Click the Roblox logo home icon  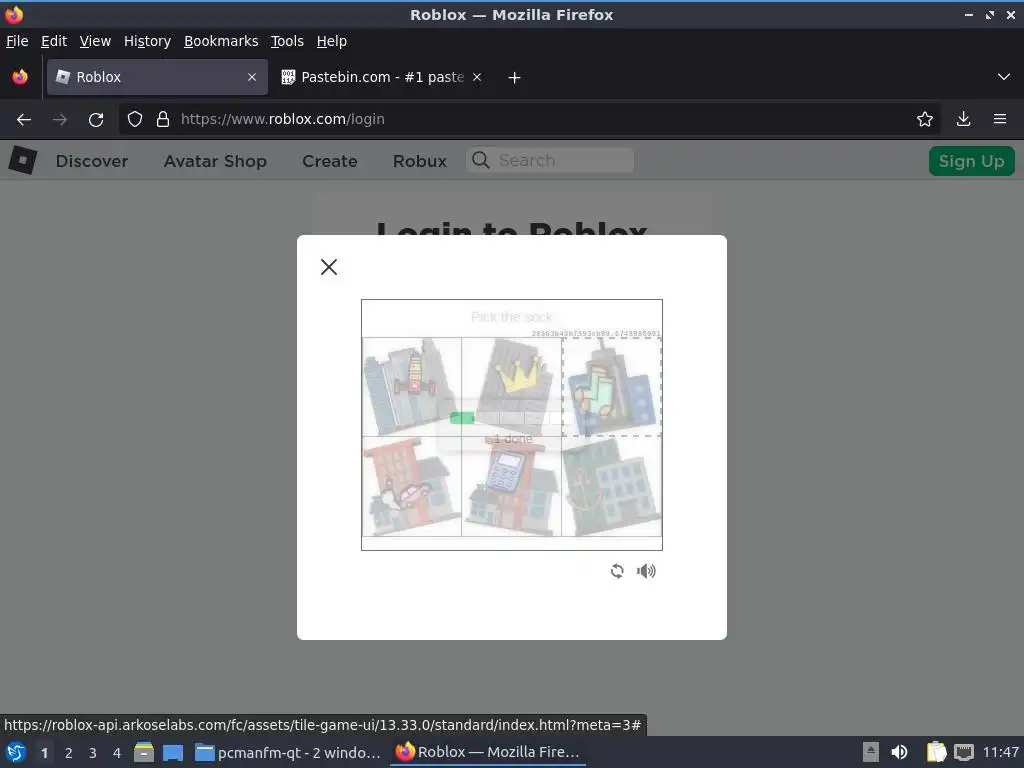22,161
